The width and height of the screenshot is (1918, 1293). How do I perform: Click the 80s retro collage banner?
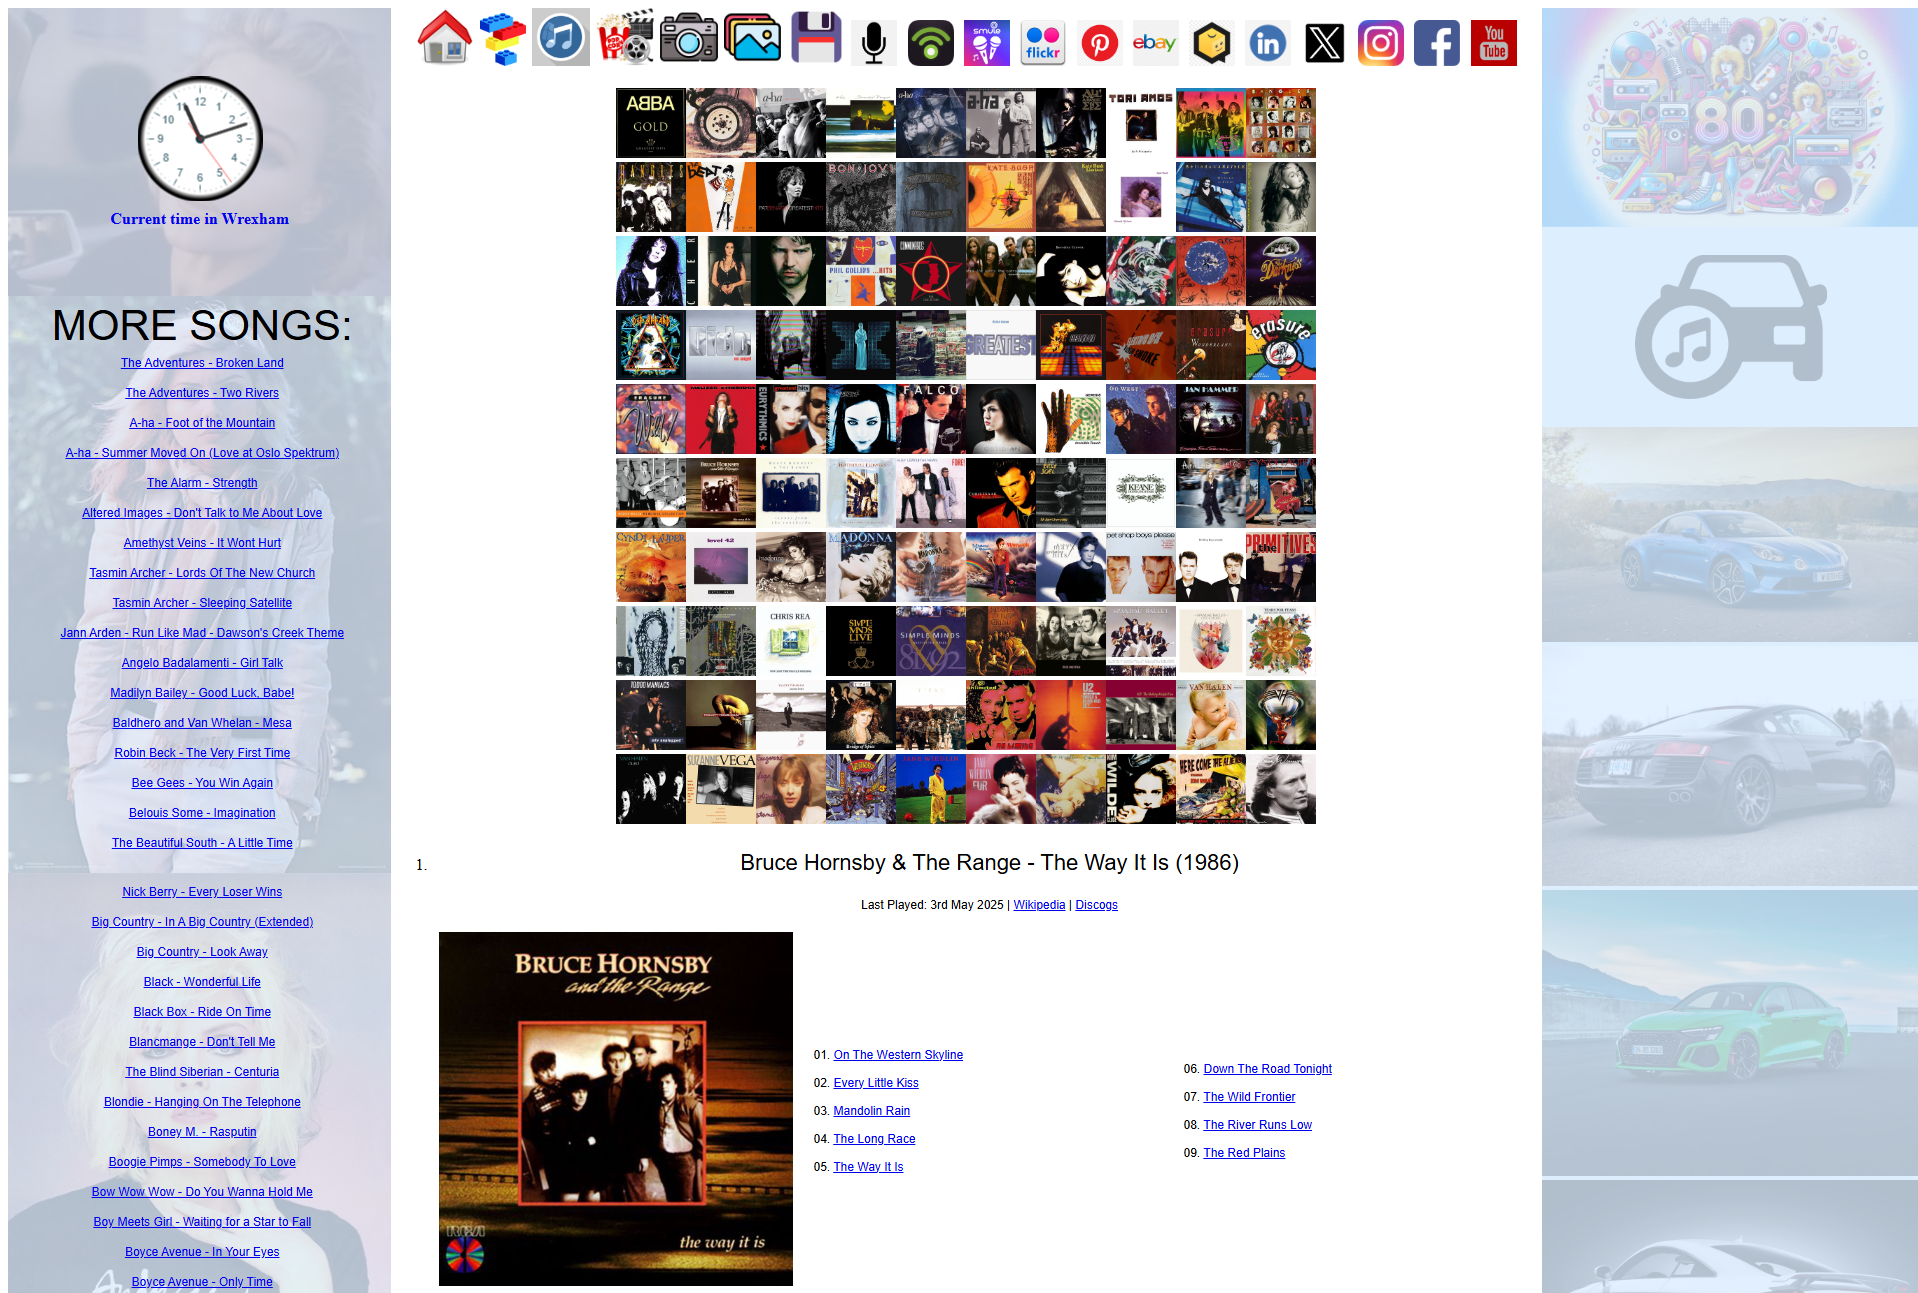point(1730,117)
